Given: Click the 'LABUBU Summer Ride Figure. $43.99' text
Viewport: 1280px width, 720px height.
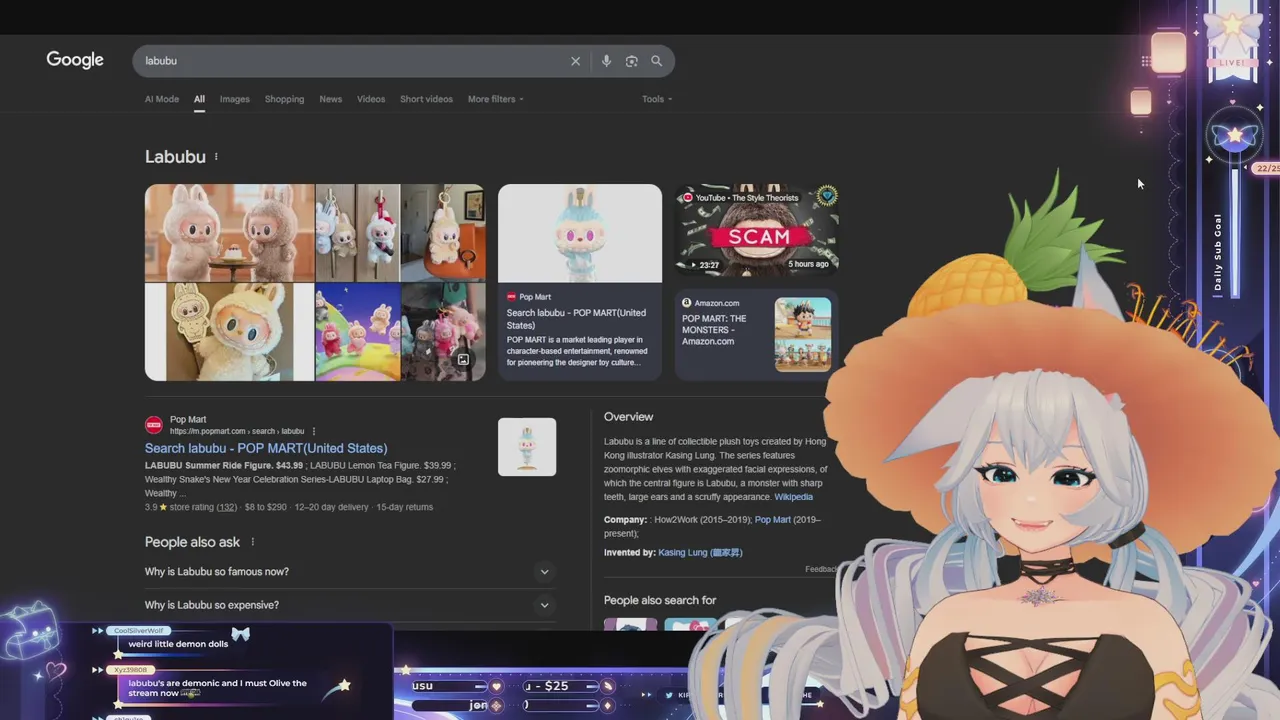Looking at the screenshot, I should pyautogui.click(x=224, y=466).
